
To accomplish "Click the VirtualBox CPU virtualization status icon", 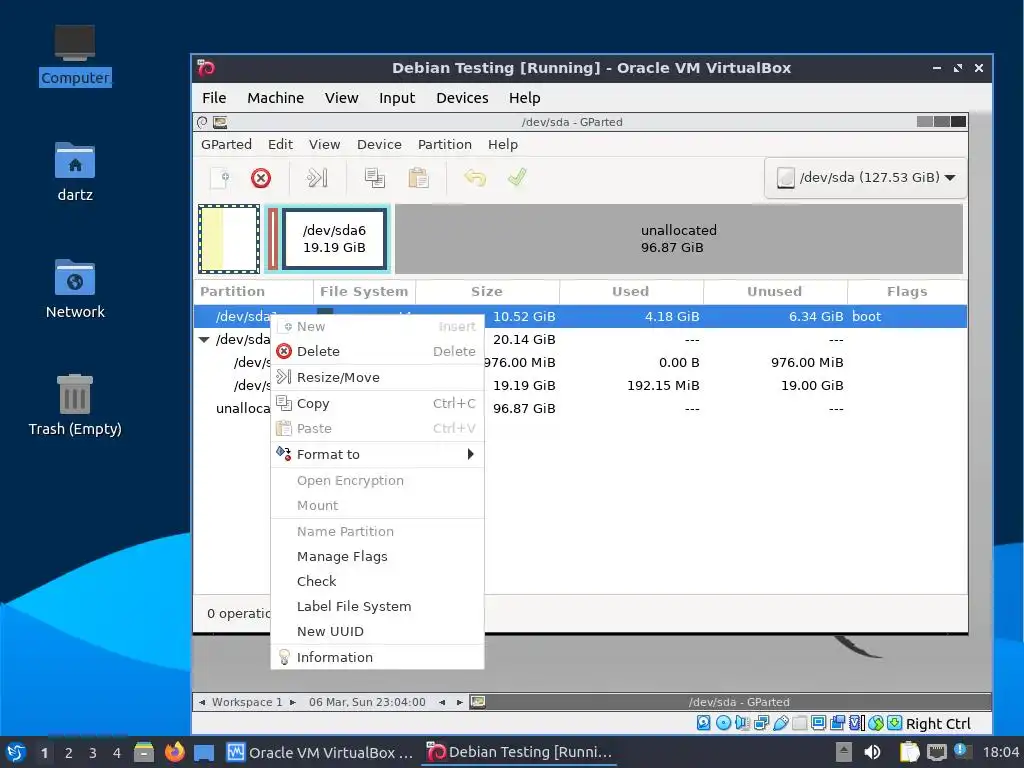I will 856,723.
